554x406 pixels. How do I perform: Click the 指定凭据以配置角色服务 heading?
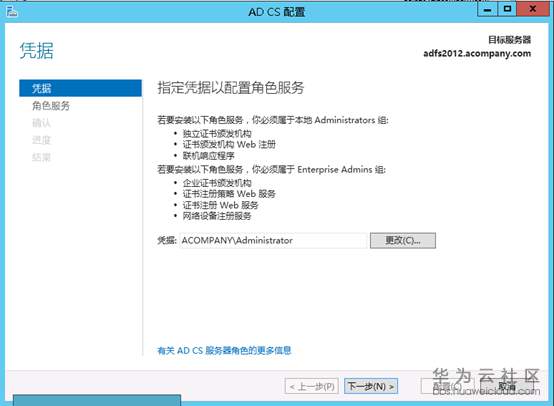point(231,88)
